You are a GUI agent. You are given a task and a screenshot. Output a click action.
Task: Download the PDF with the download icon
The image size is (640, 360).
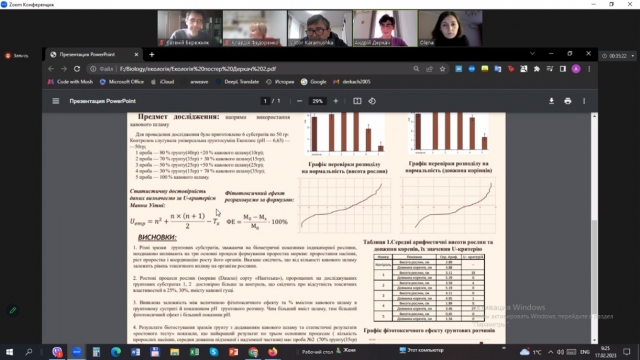551,101
